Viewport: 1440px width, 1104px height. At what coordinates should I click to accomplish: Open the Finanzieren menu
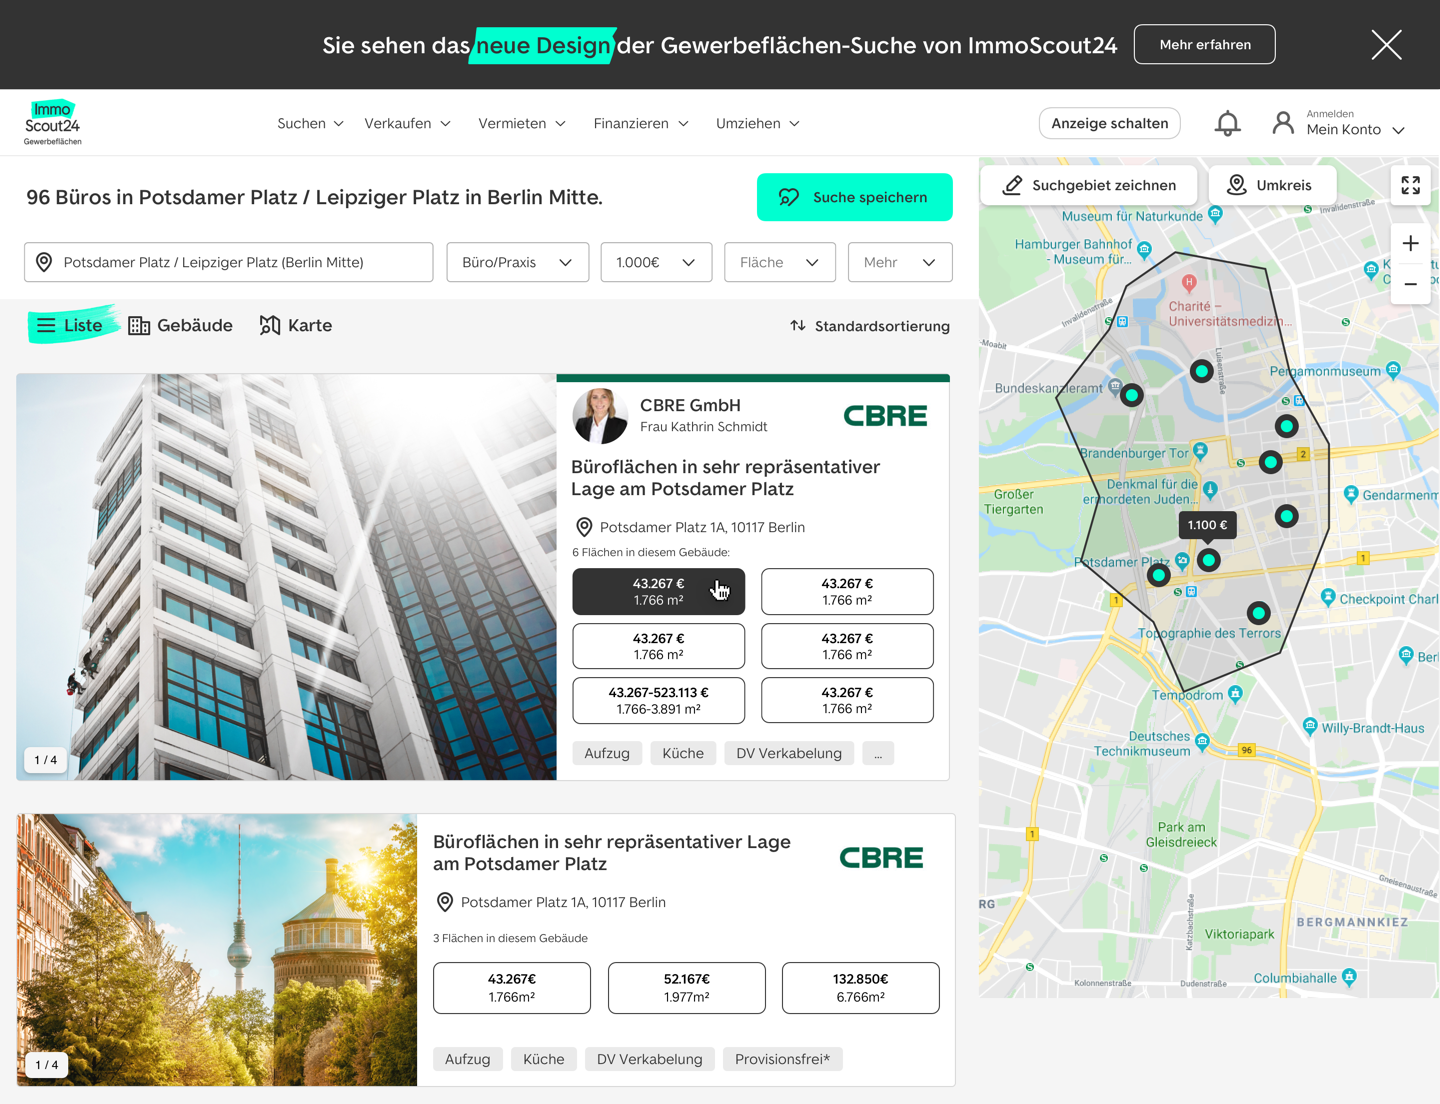(x=641, y=124)
